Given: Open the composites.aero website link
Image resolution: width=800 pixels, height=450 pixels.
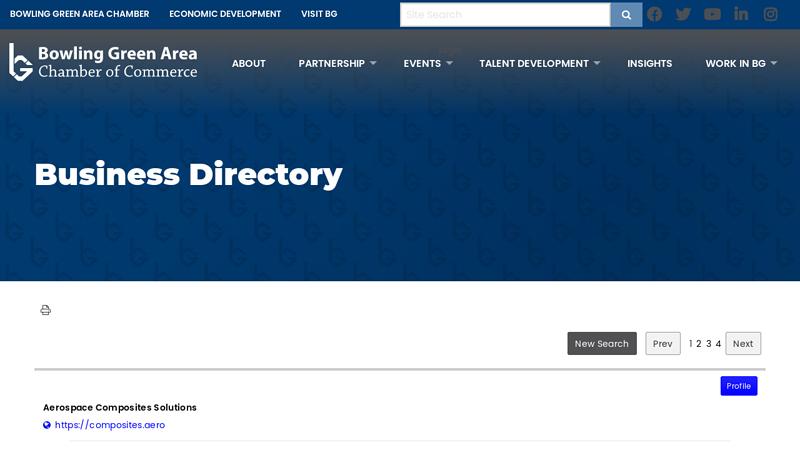Looking at the screenshot, I should point(110,424).
